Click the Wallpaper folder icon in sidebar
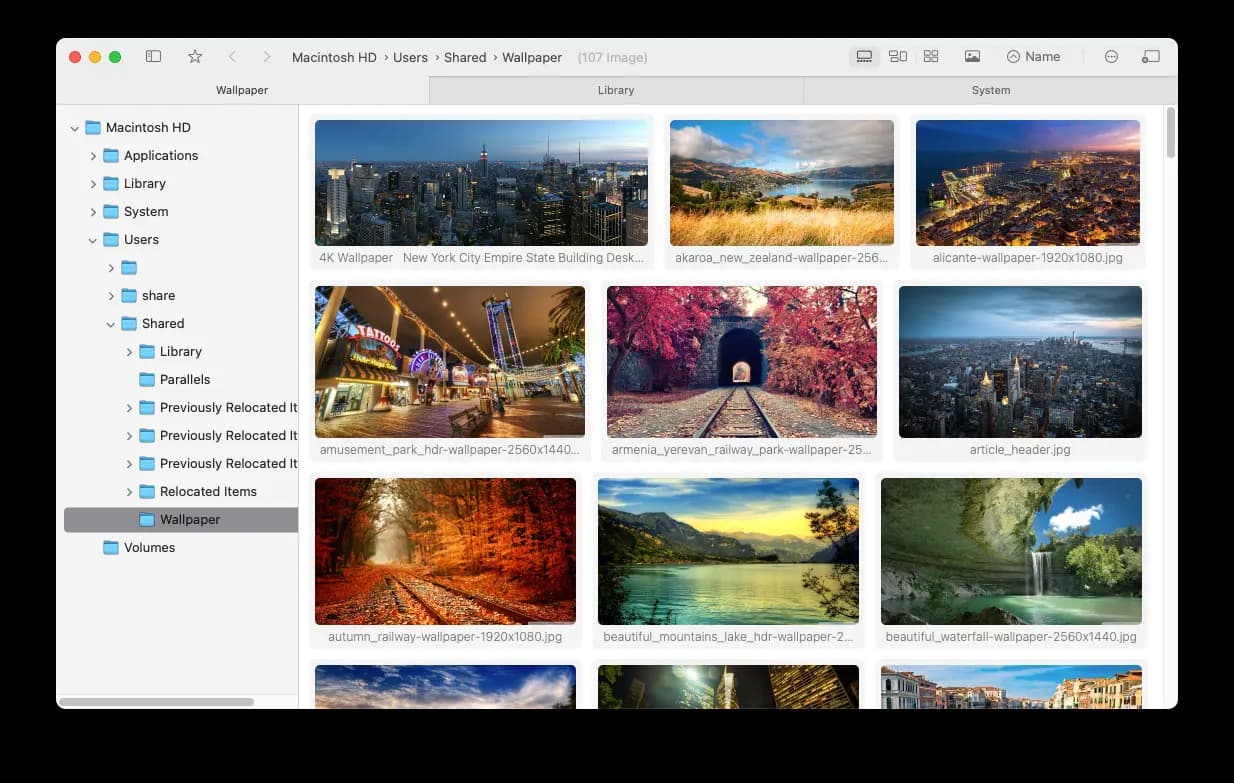This screenshot has width=1234, height=783. click(147, 520)
